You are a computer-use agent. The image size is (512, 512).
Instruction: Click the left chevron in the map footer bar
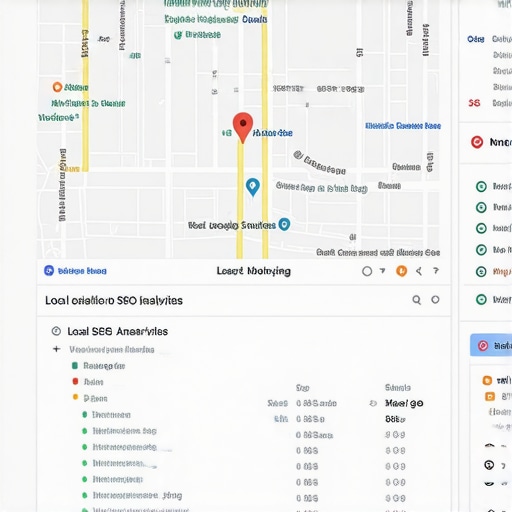[419, 271]
